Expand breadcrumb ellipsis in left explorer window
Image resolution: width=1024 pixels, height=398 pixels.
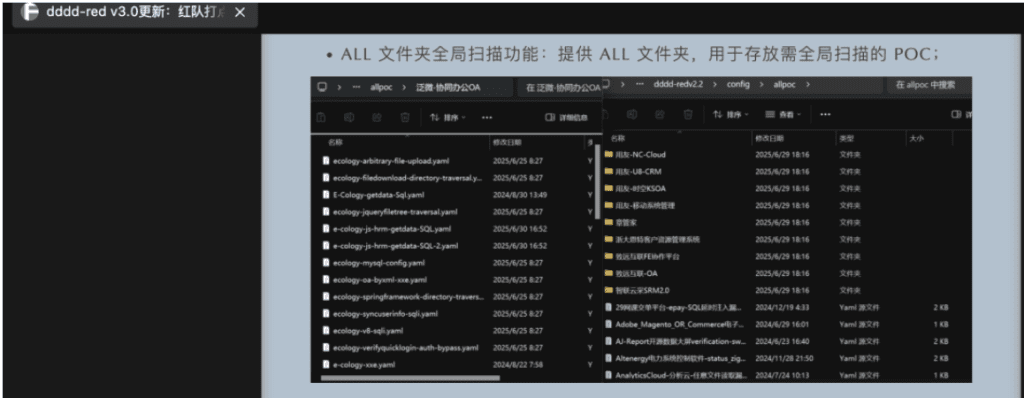[x=357, y=87]
